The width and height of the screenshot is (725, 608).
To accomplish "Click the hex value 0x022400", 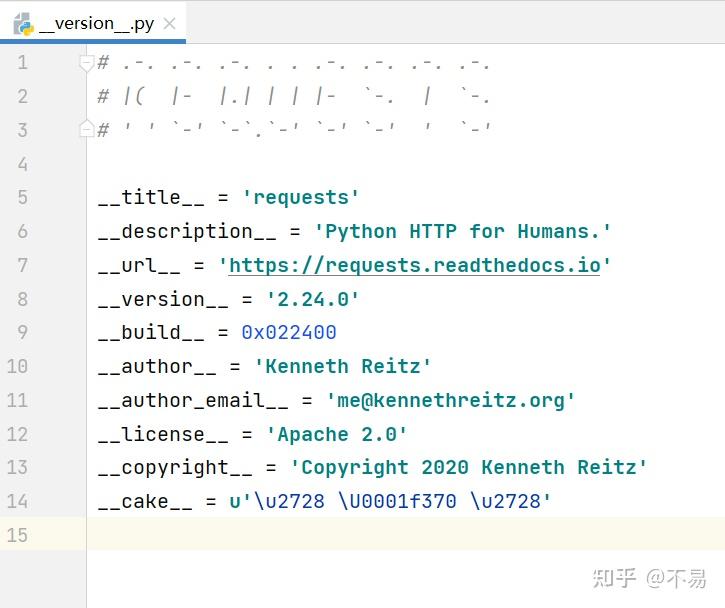I will click(289, 333).
